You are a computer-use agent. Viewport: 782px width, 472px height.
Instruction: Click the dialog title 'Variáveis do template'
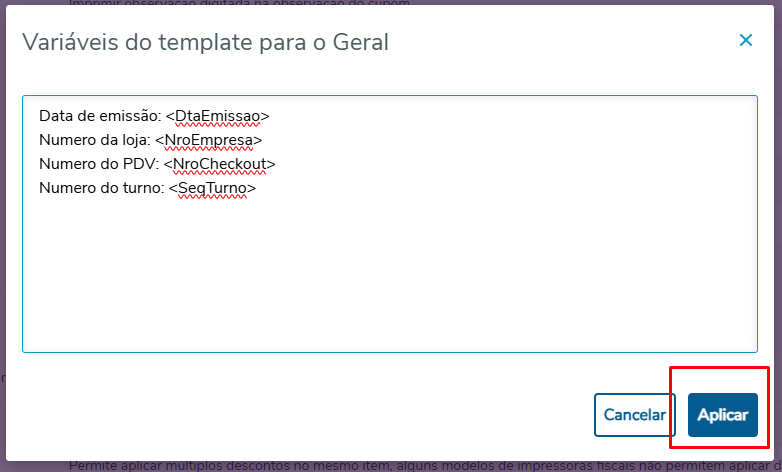150,42
